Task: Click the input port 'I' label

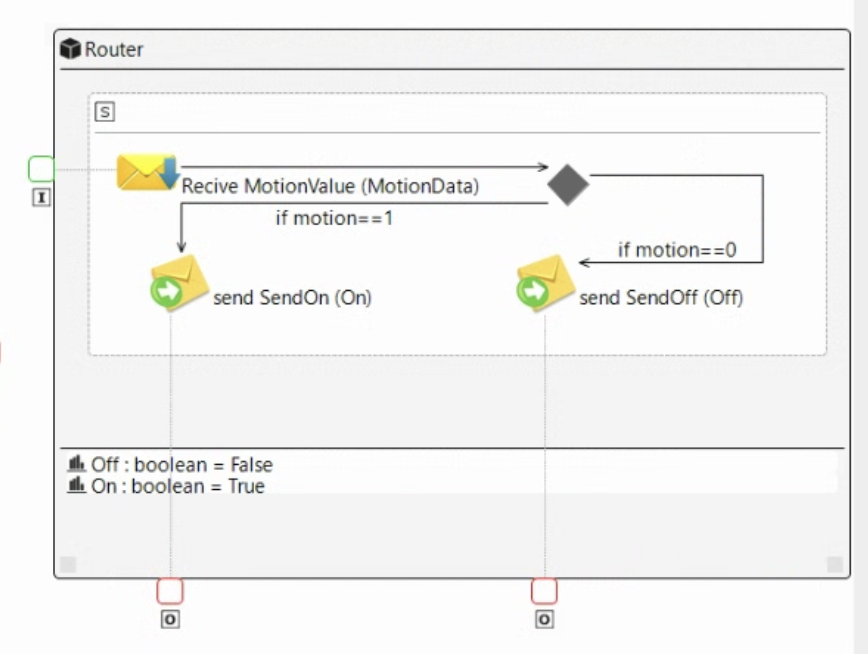Action: tap(41, 198)
